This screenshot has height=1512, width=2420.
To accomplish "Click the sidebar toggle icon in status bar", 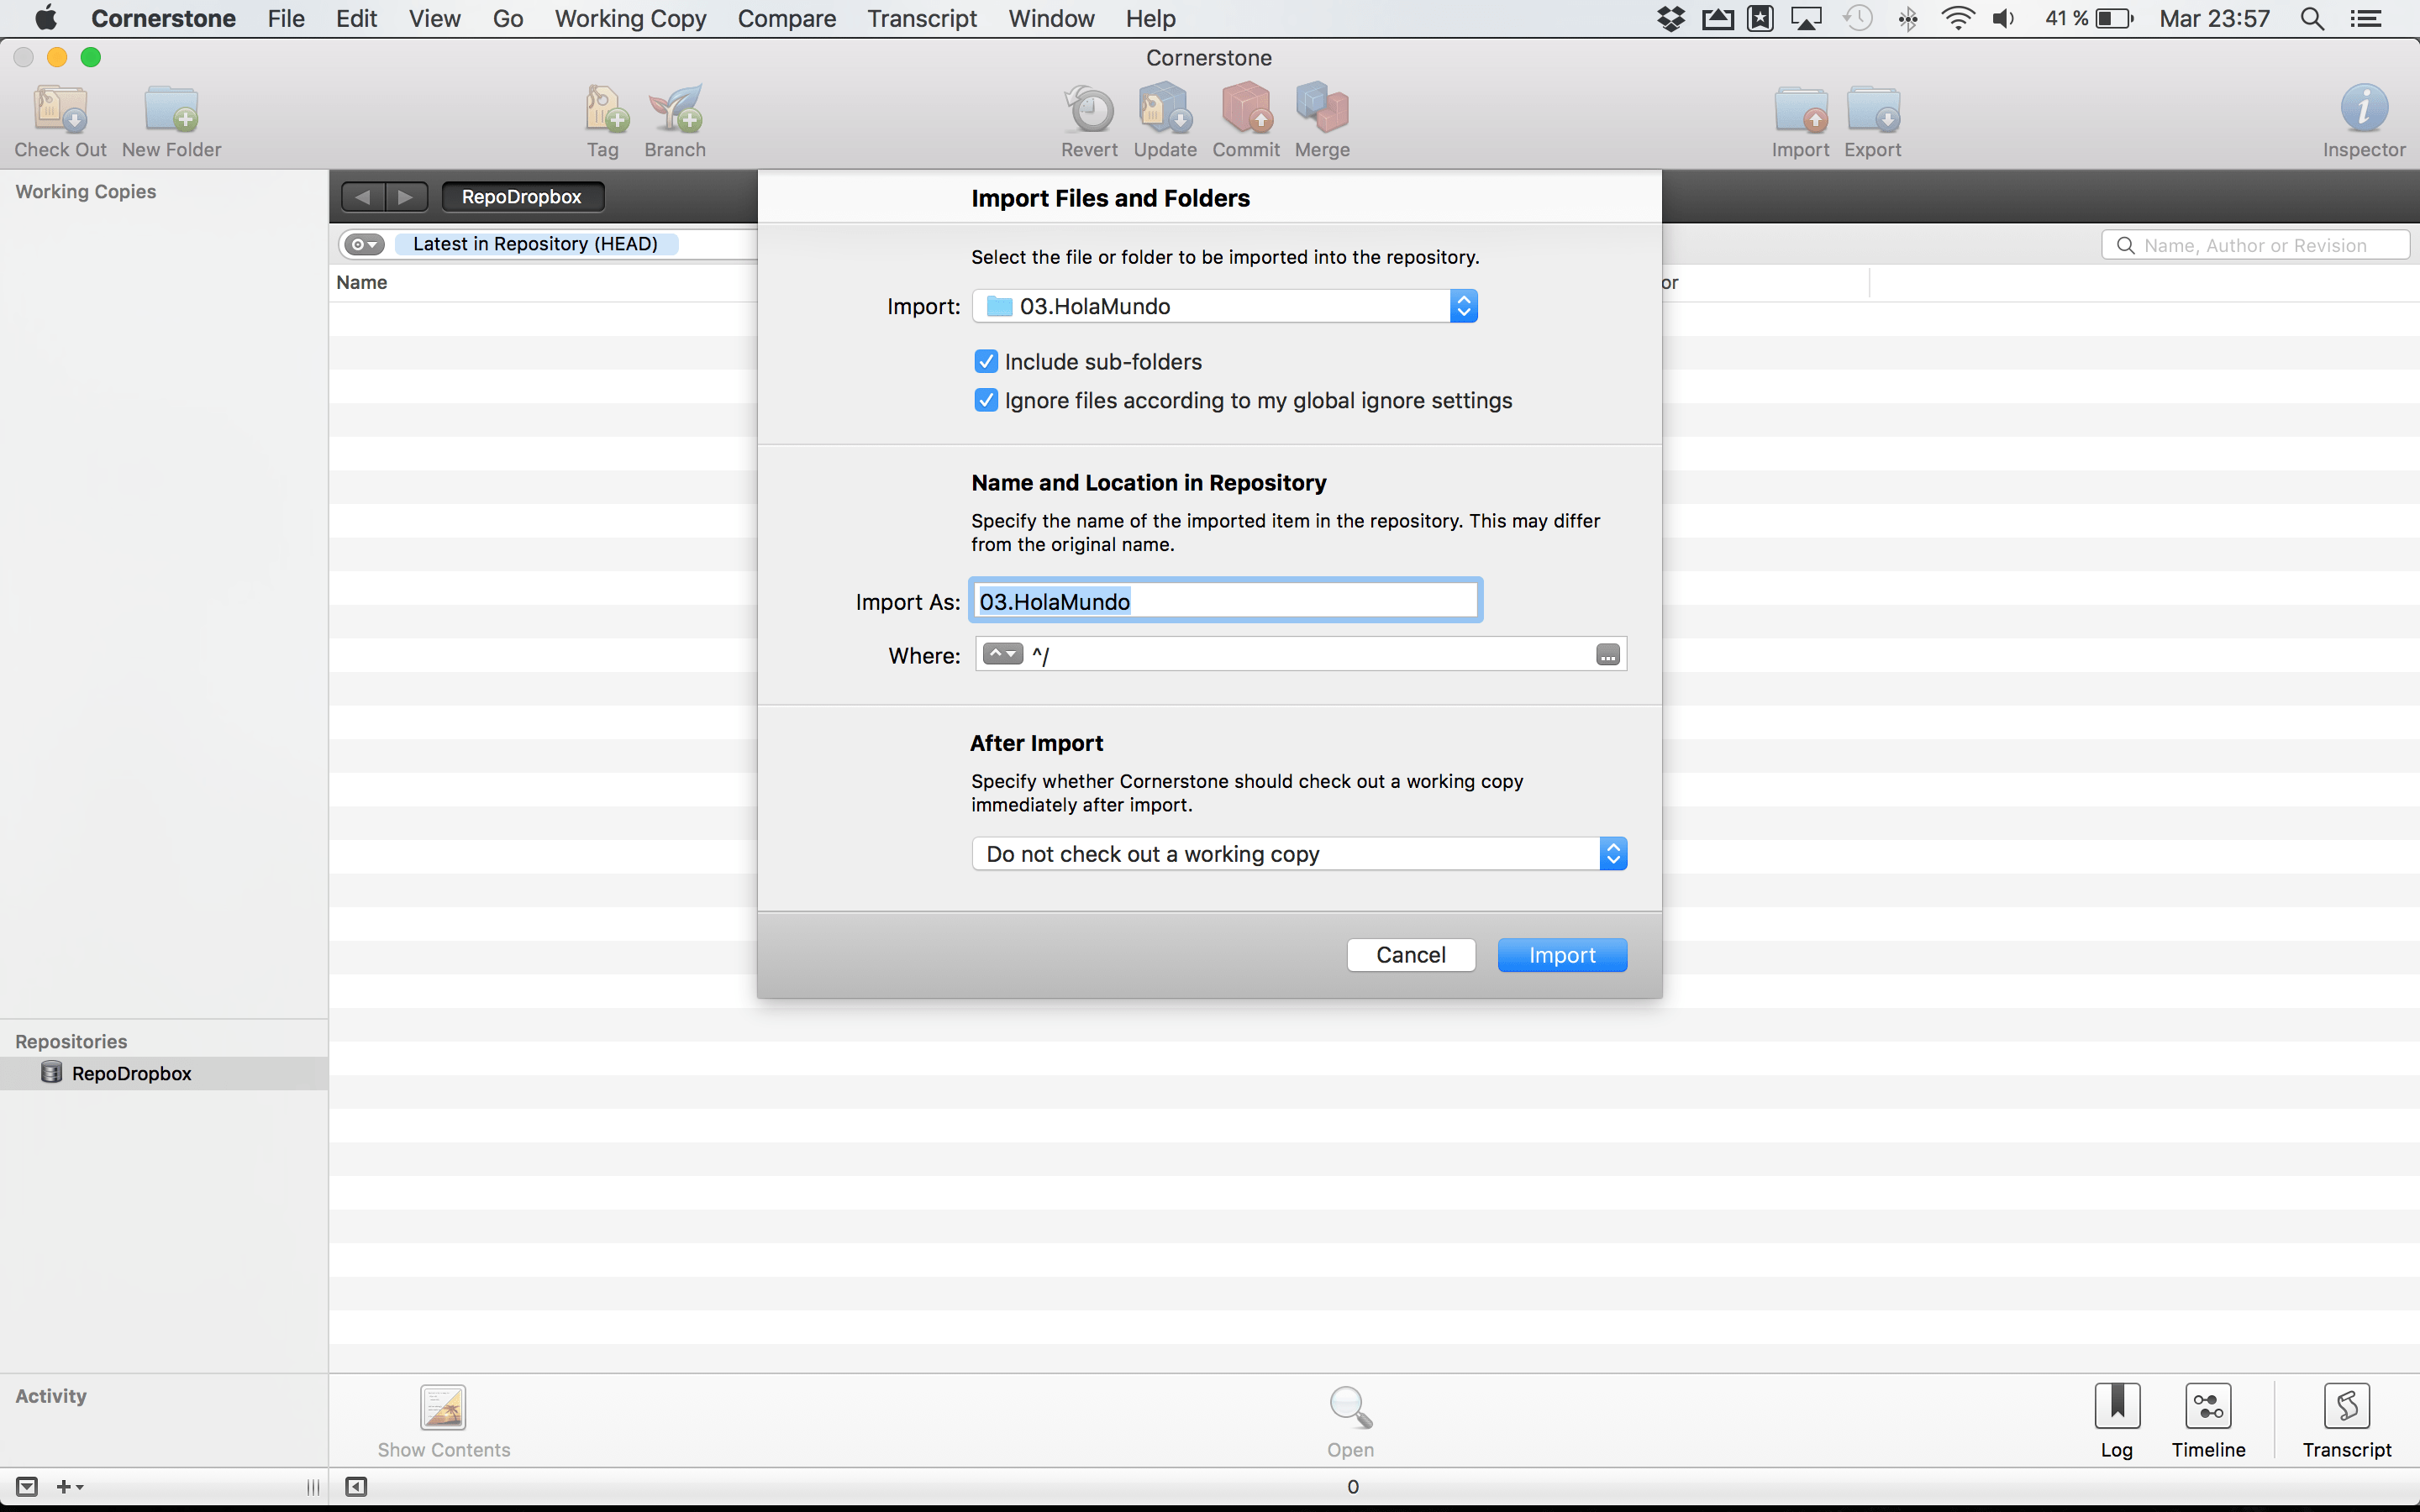I will coord(356,1487).
